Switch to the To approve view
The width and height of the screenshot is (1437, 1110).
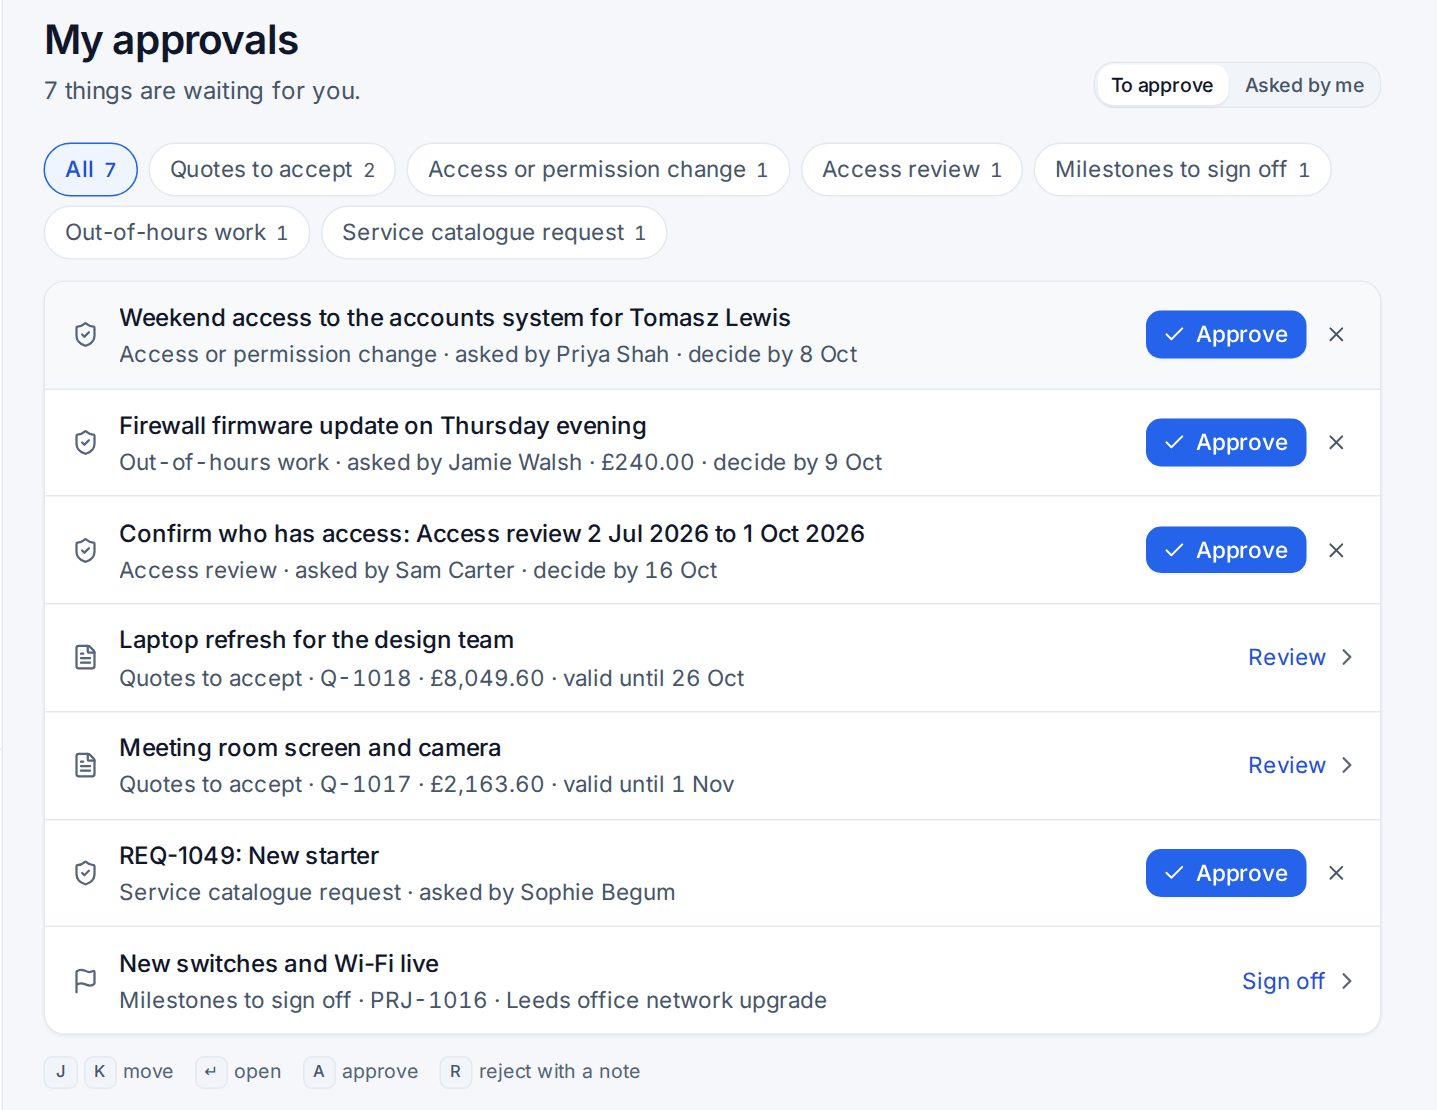[x=1162, y=85]
